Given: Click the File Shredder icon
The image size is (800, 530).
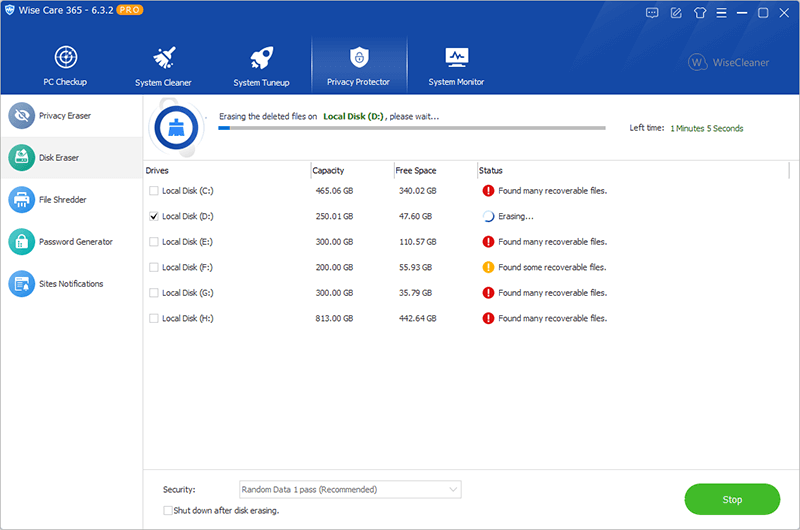Looking at the screenshot, I should pyautogui.click(x=21, y=199).
